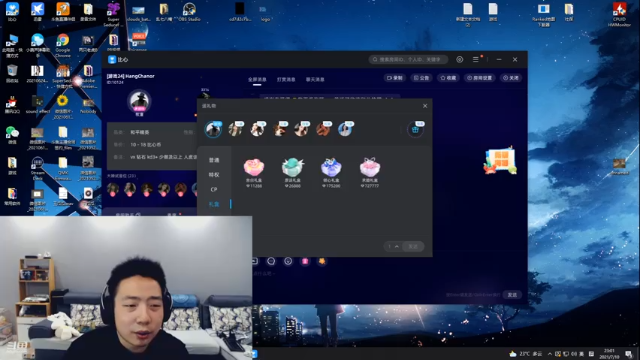Open 房间设置 room settings
Image resolution: width=640 pixels, height=360 pixels.
coord(480,78)
